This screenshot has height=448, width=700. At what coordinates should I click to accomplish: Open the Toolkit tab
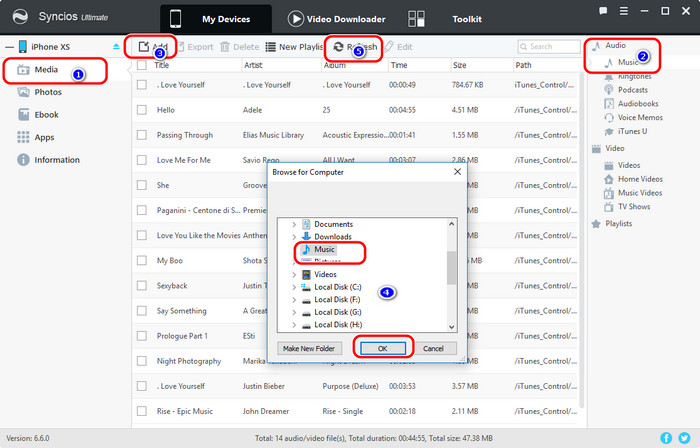[x=445, y=19]
